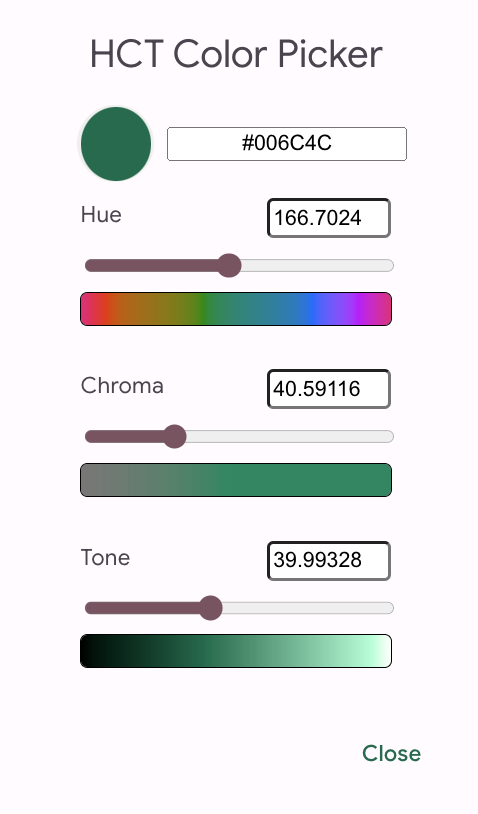
Task: Click the gray-to-green chroma gradient bar
Action: click(236, 480)
